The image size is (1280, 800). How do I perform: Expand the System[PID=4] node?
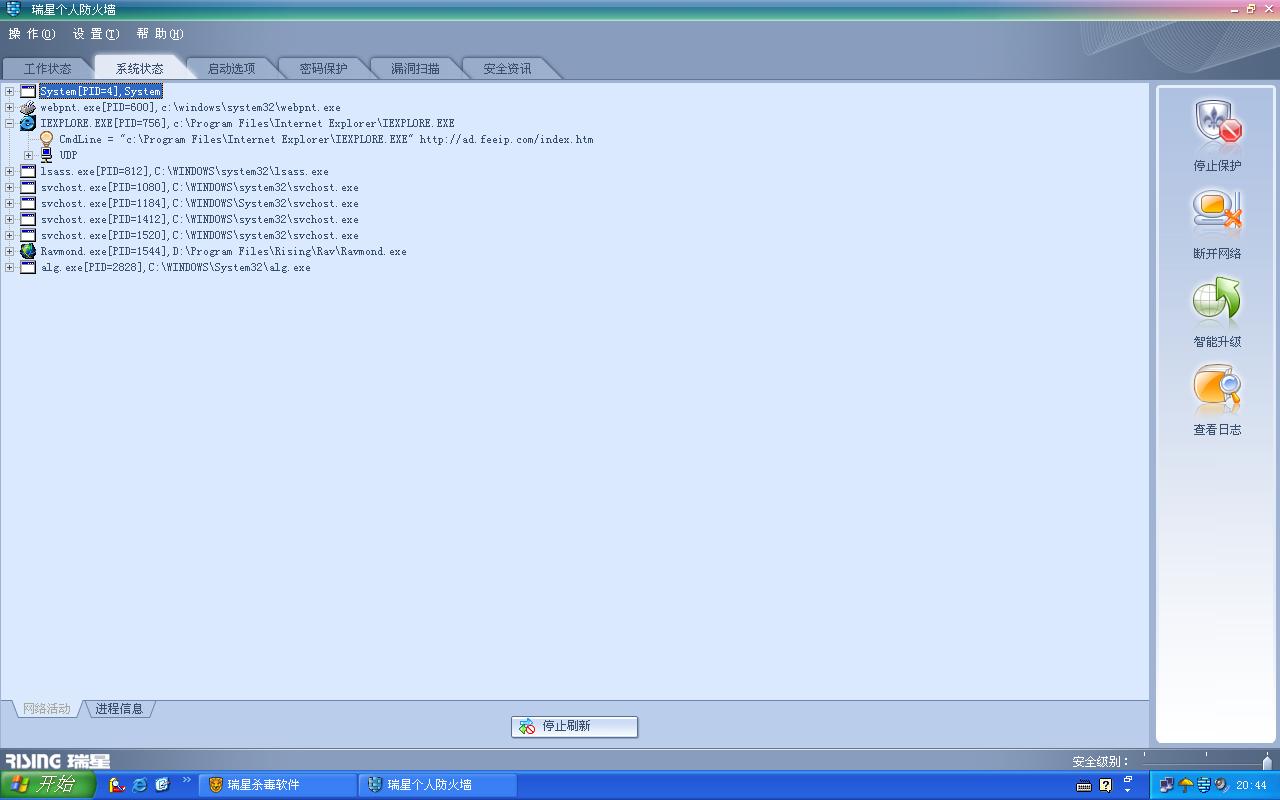click(x=10, y=91)
